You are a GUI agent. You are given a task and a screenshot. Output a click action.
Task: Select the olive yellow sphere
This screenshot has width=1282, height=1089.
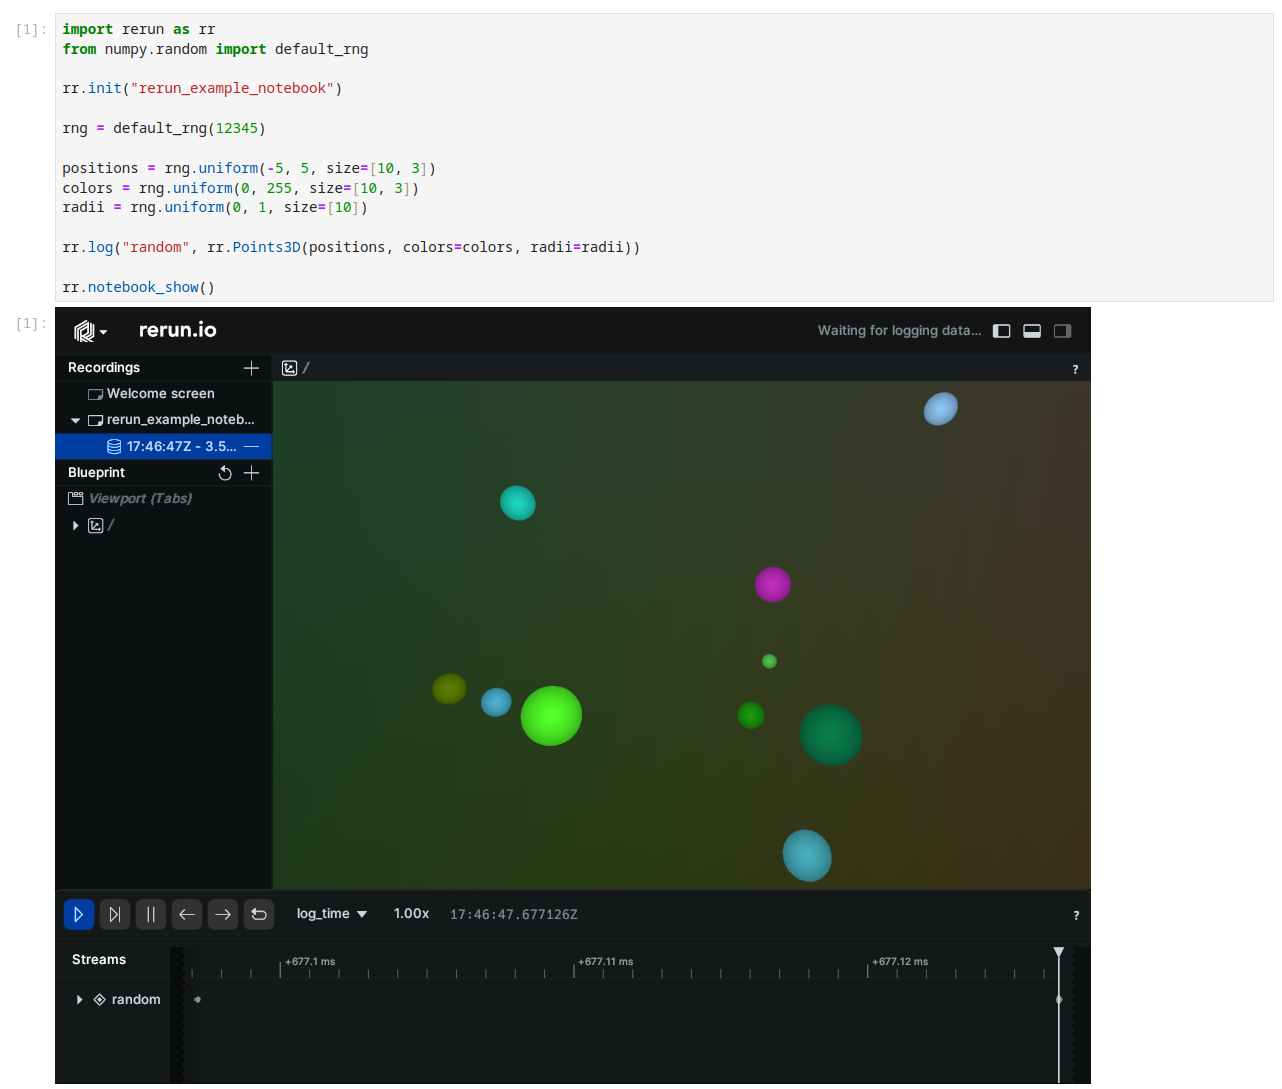[x=450, y=689]
